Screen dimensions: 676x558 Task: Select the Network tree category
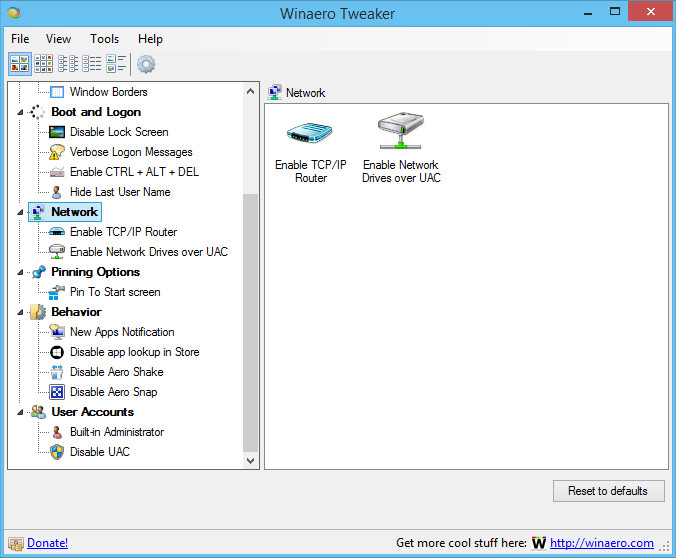[74, 212]
